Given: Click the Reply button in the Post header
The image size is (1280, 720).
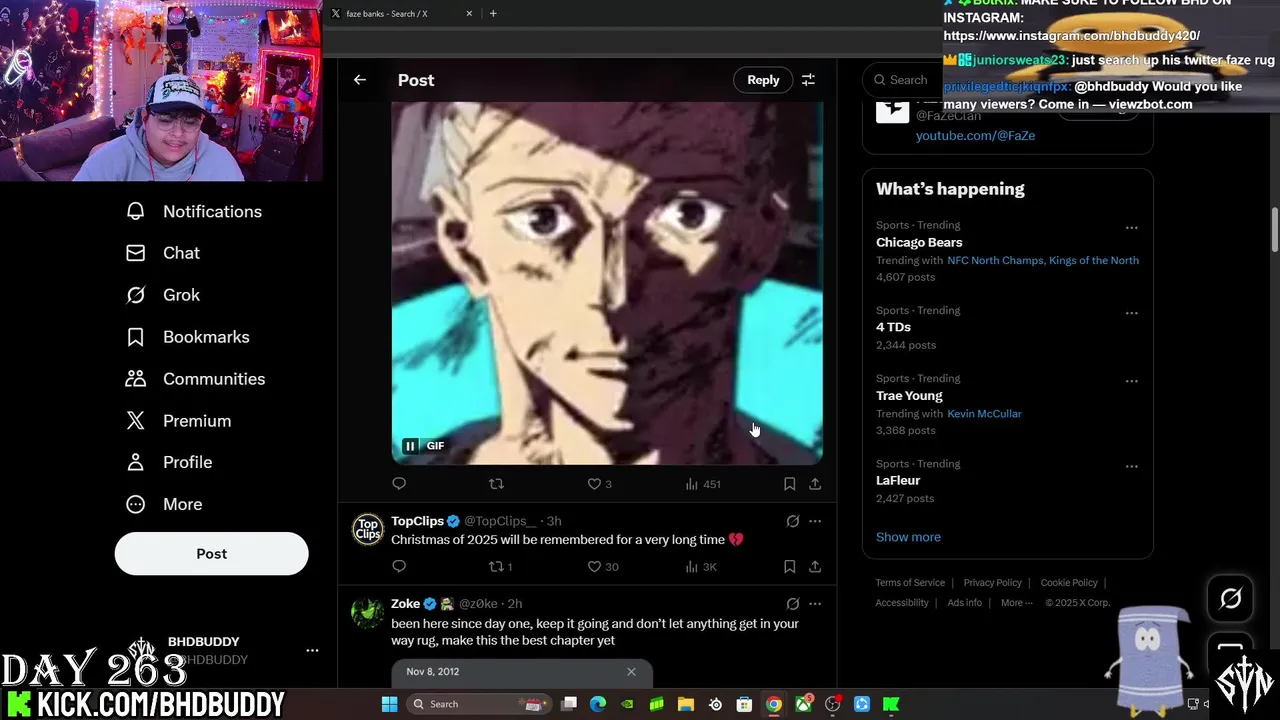Looking at the screenshot, I should [763, 80].
